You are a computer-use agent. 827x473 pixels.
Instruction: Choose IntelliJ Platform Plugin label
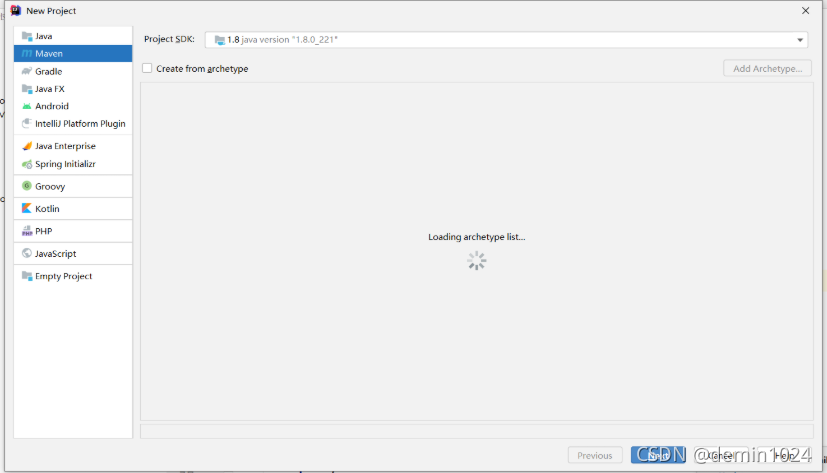click(80, 123)
